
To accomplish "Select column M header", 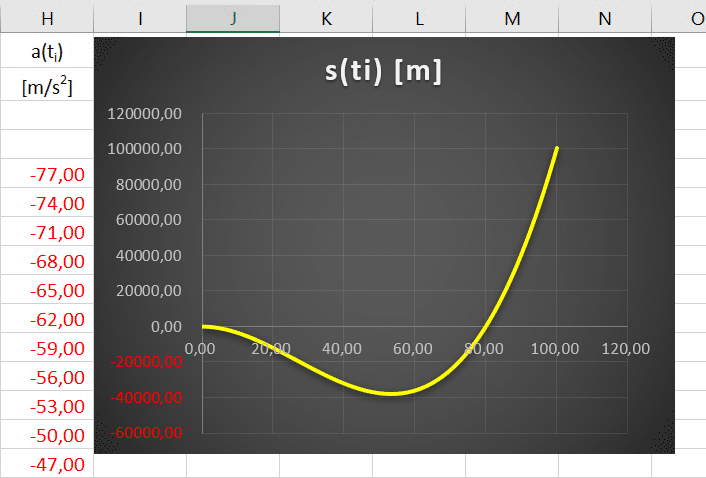I will [x=512, y=18].
